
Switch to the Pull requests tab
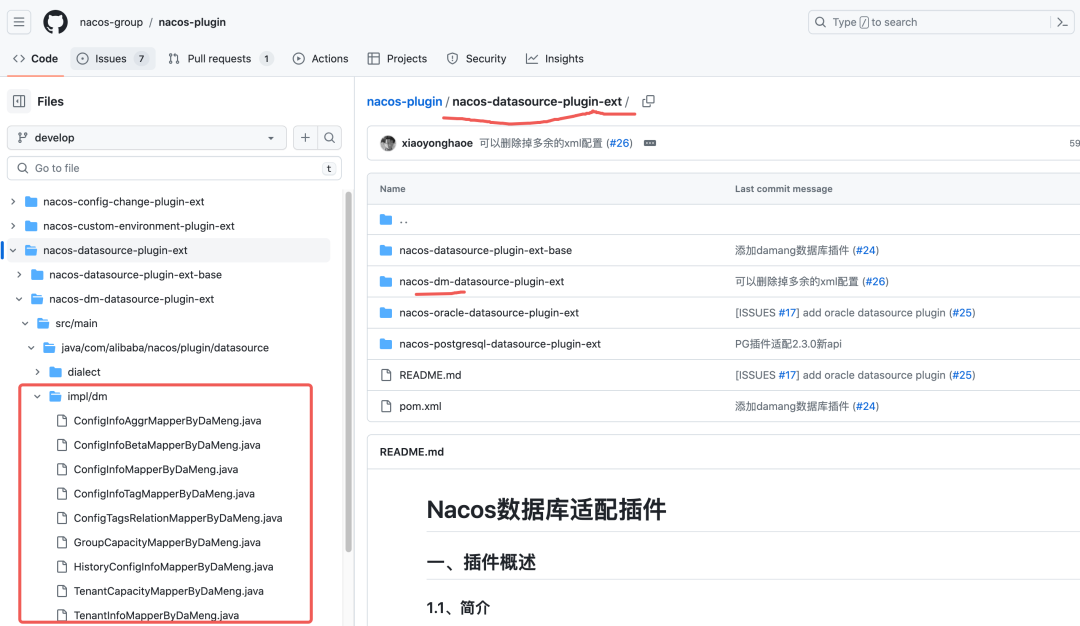(x=220, y=59)
